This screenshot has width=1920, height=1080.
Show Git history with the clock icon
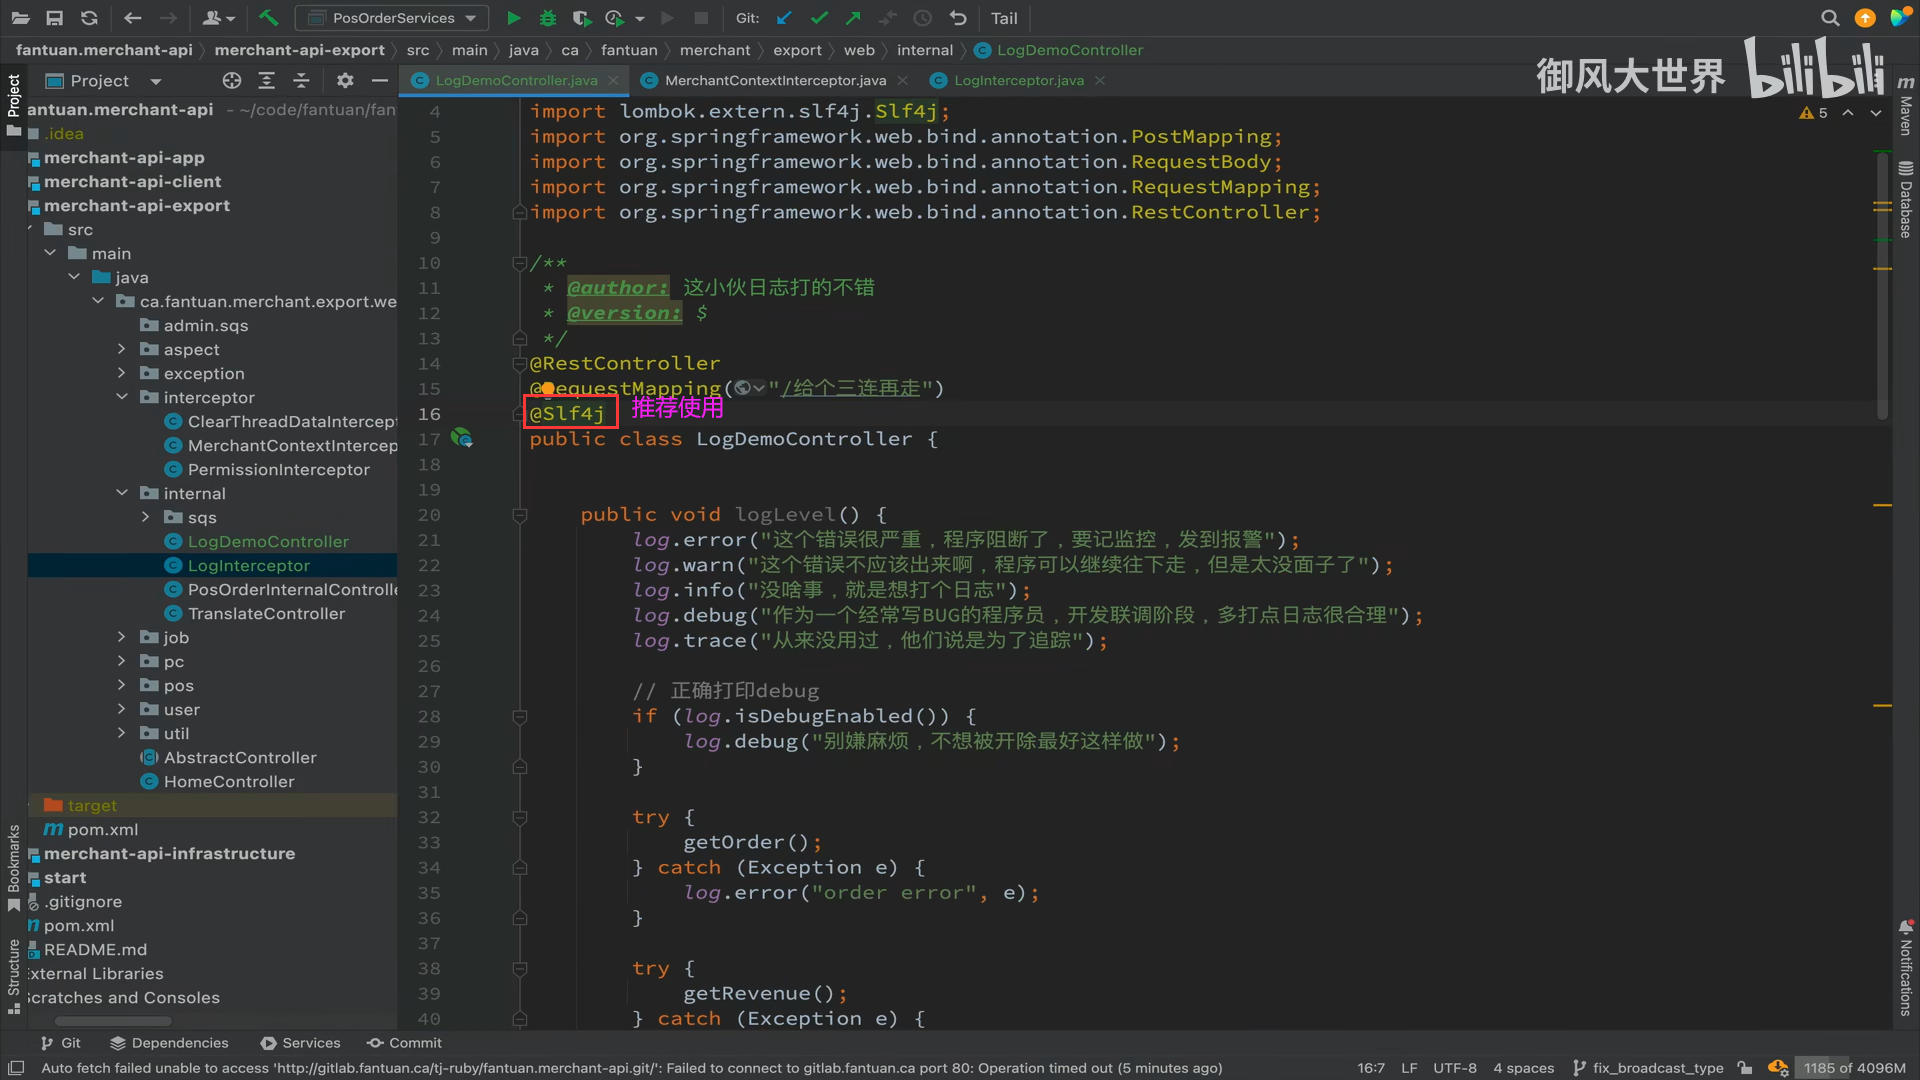(x=923, y=18)
